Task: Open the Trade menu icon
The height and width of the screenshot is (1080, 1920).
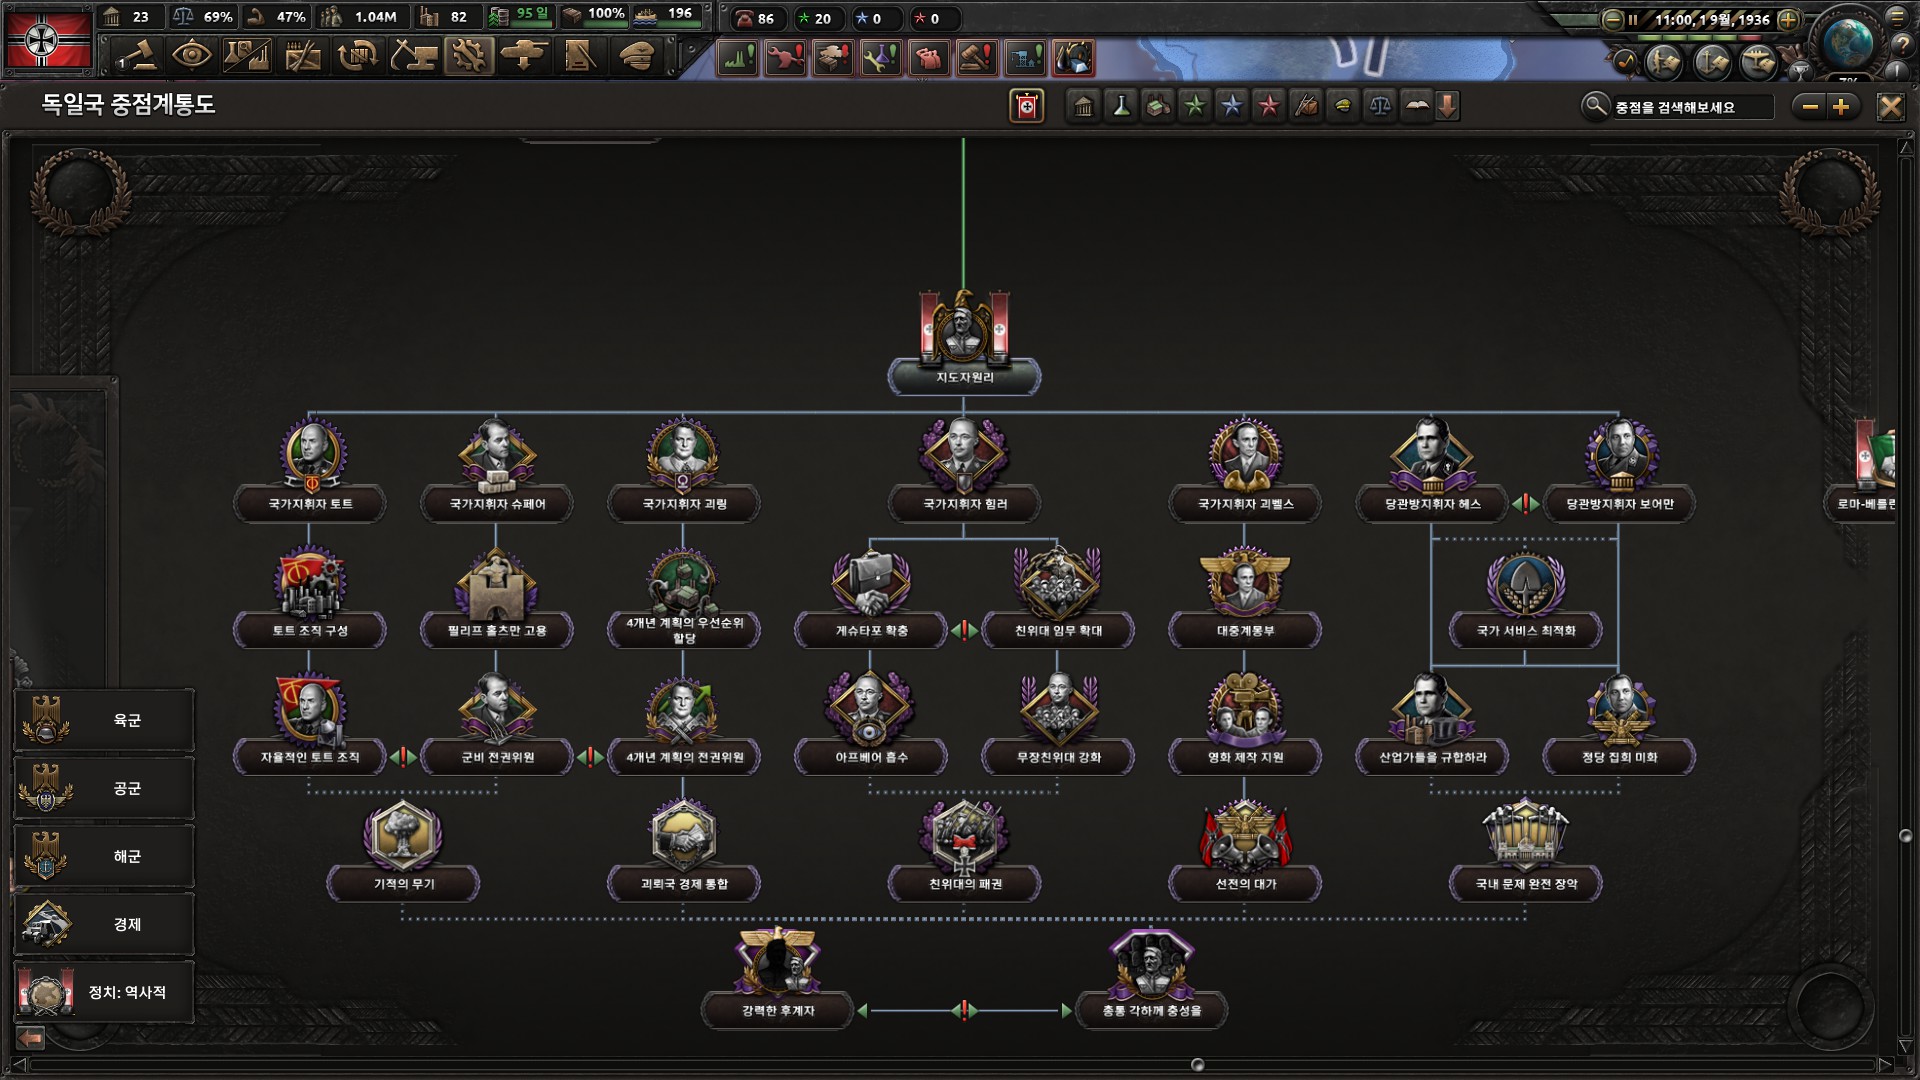Action: coord(357,57)
